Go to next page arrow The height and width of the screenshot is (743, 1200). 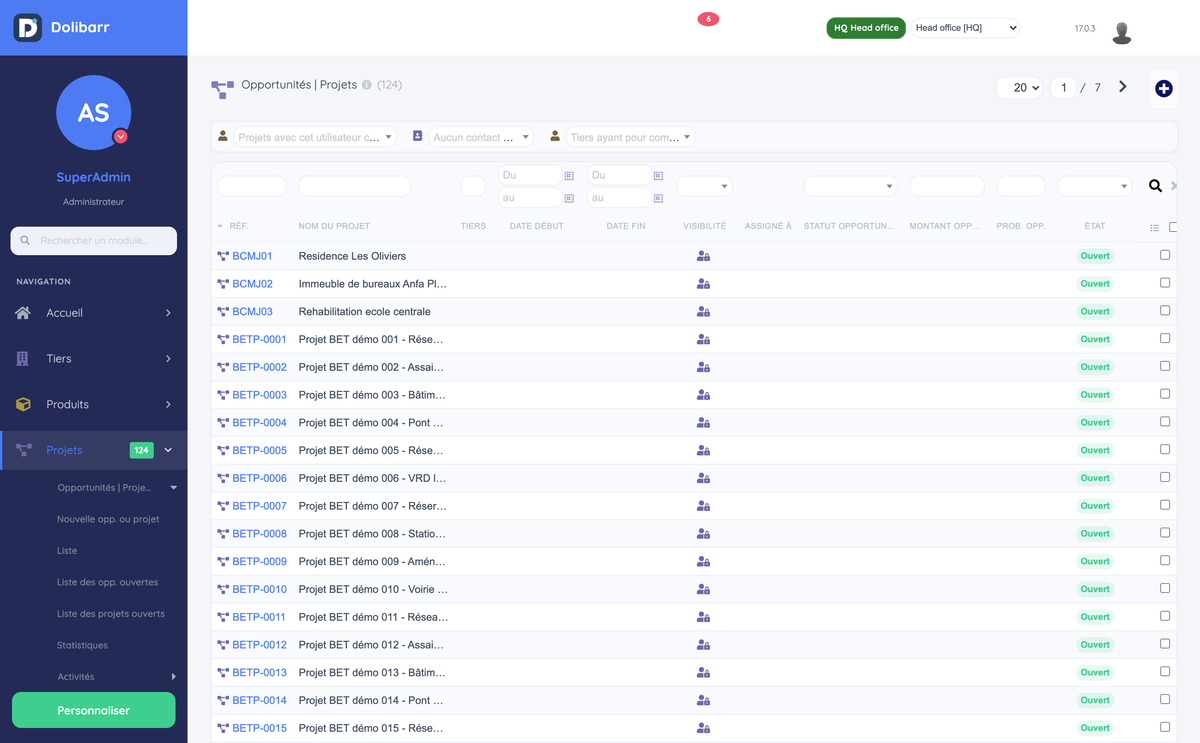coord(1123,87)
